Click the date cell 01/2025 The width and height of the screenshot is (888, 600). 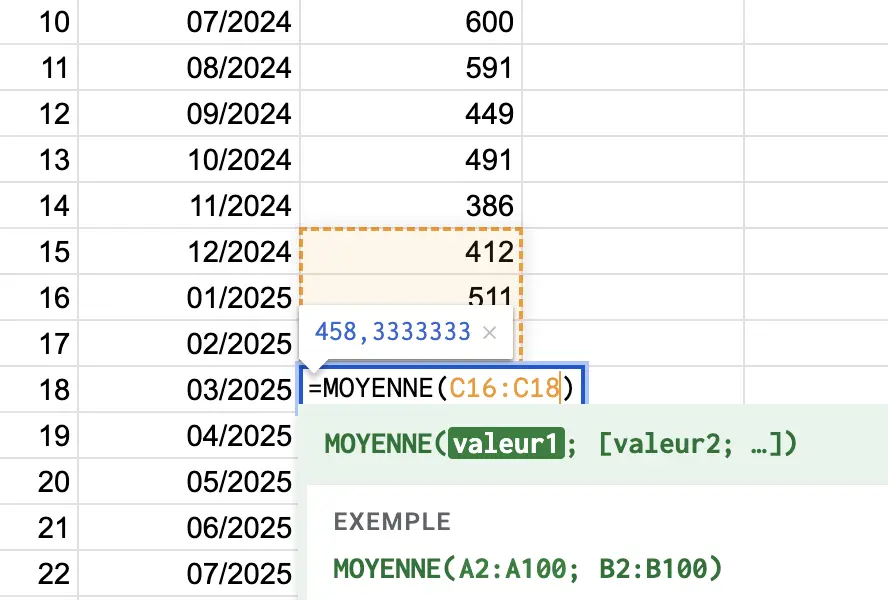pos(189,297)
